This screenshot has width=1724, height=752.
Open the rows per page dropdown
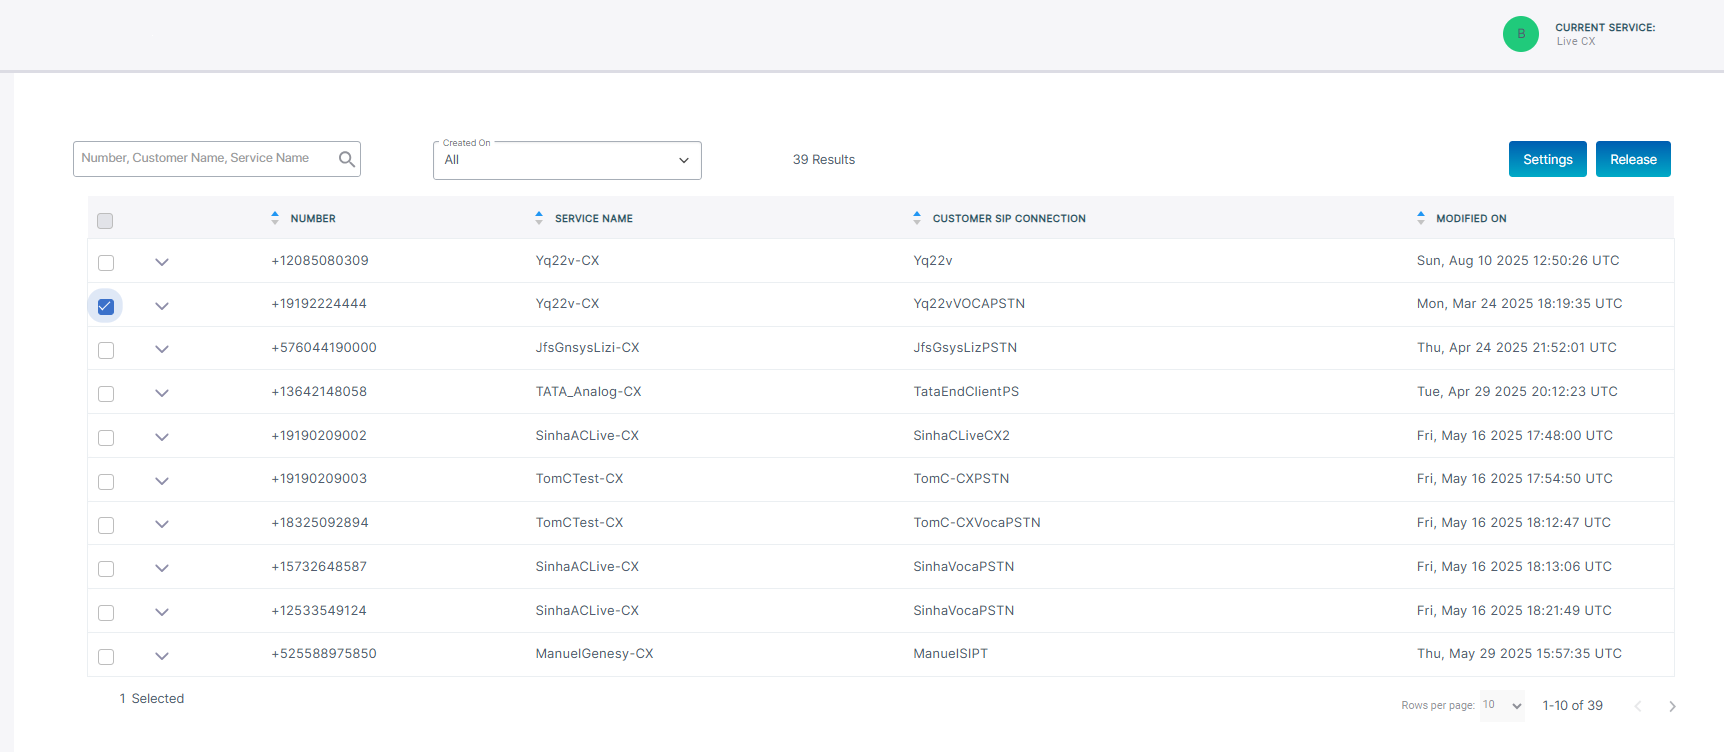(x=1502, y=706)
